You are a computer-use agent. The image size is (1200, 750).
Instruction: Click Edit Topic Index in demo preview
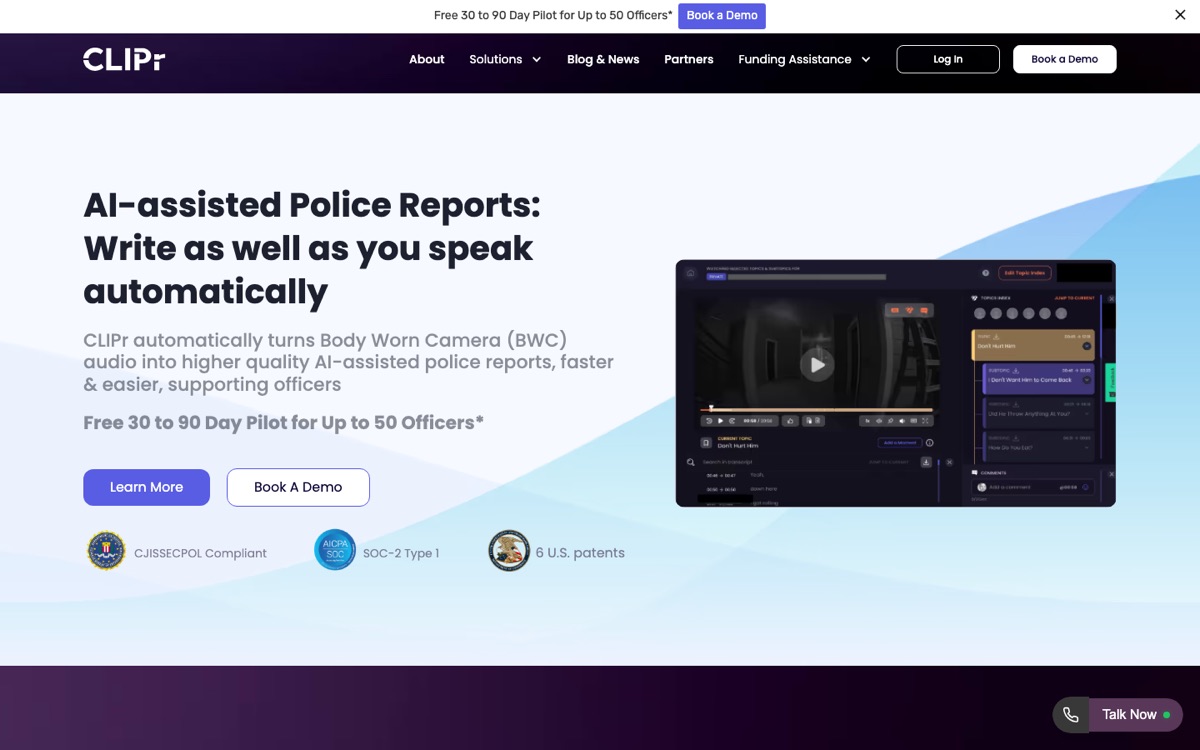click(1025, 273)
